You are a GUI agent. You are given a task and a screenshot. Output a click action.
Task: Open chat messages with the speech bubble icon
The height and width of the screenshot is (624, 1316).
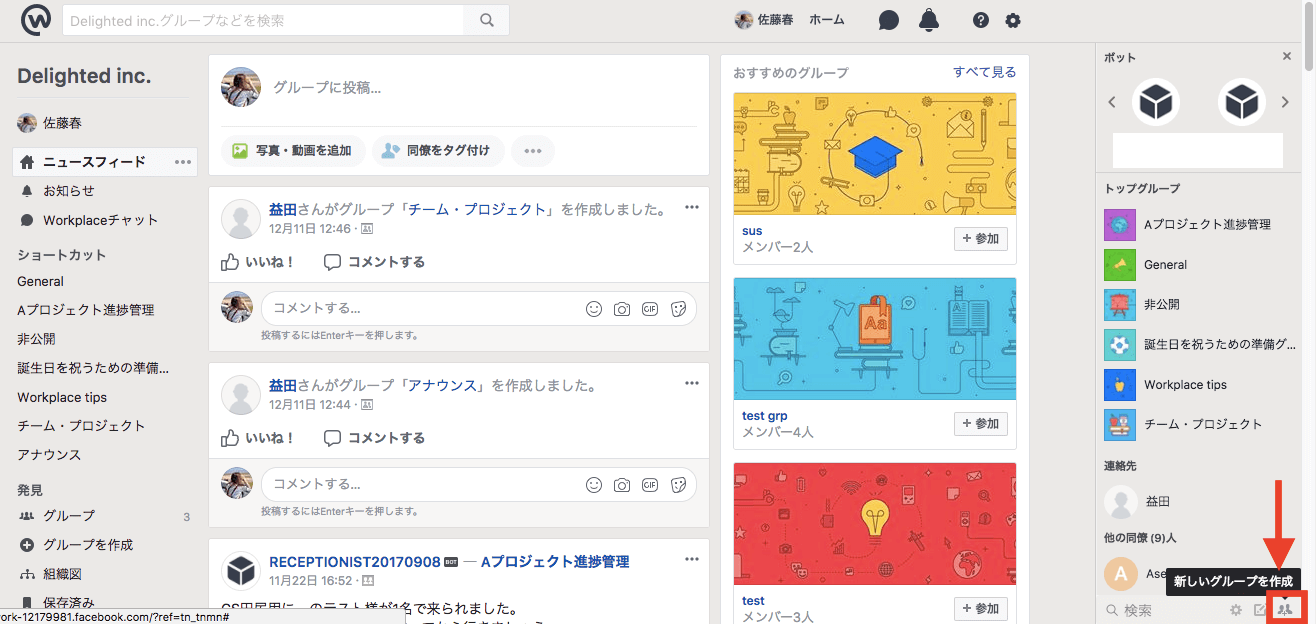pyautogui.click(x=888, y=19)
